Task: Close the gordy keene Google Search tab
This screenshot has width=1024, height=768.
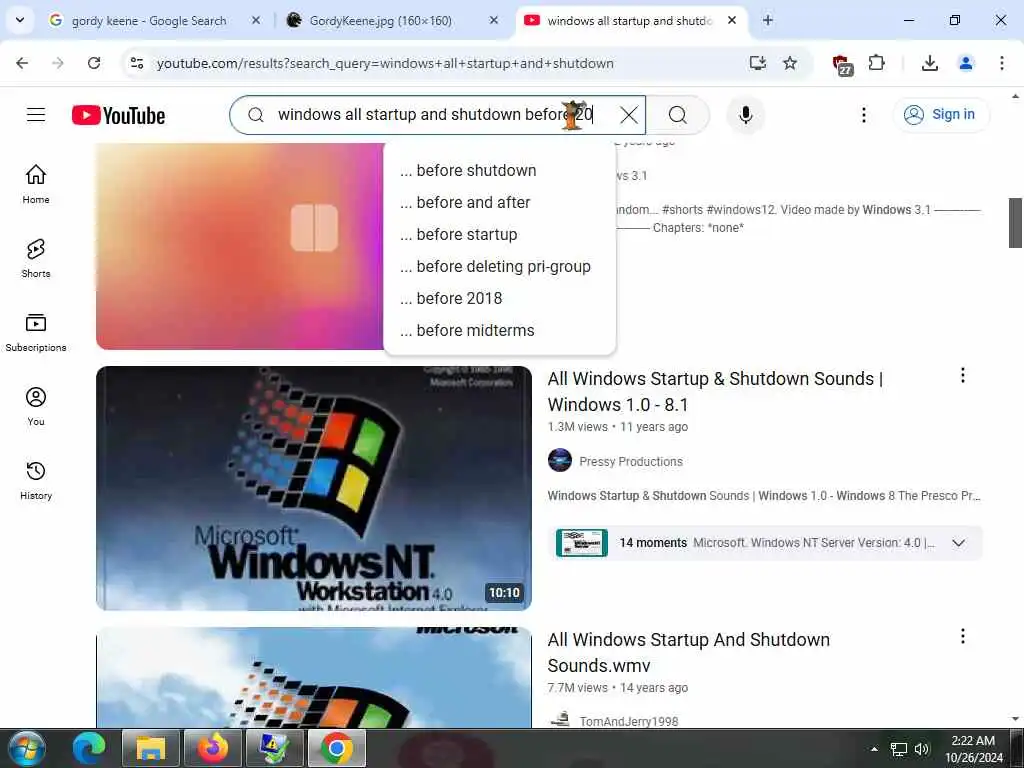Action: pos(256,20)
